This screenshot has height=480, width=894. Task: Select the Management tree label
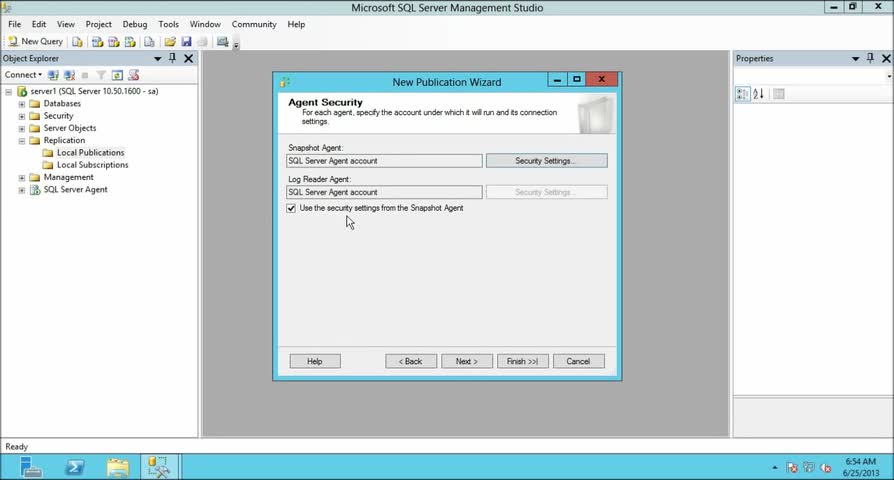(x=68, y=177)
